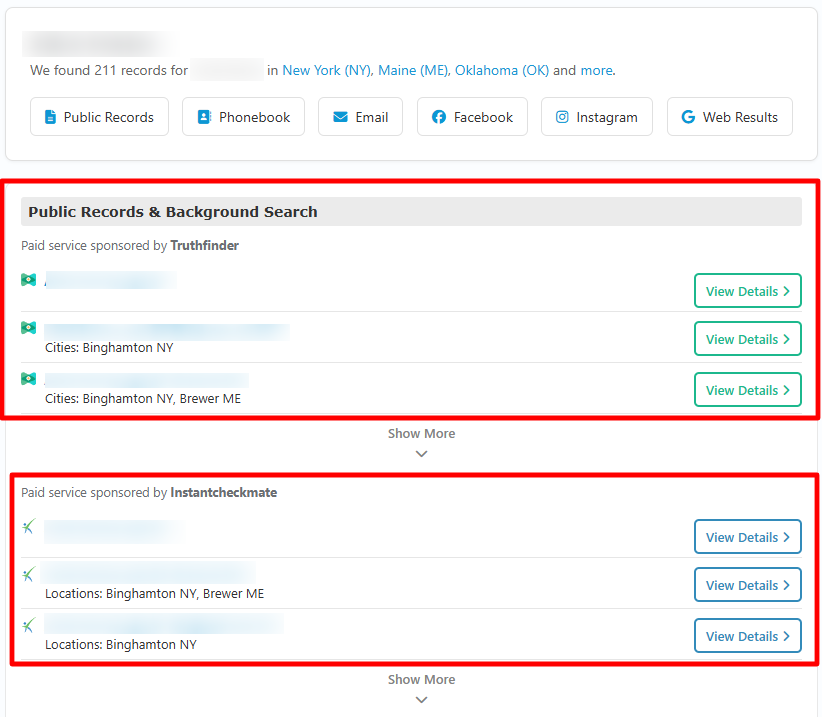The image size is (822, 717).
Task: Click the Phonebook contact icon
Action: coord(204,117)
